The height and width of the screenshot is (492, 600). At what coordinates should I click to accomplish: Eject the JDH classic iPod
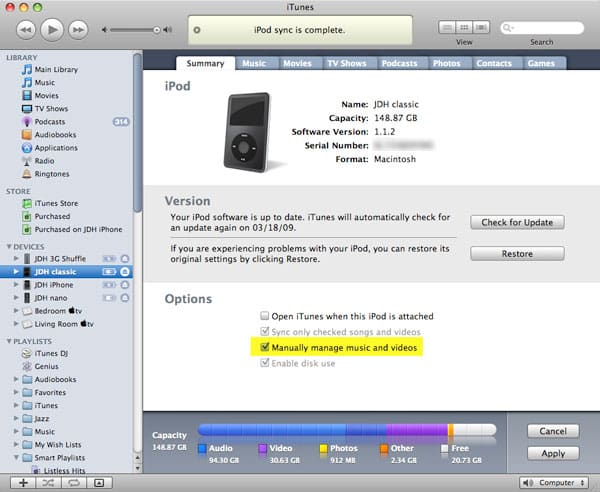pos(125,272)
